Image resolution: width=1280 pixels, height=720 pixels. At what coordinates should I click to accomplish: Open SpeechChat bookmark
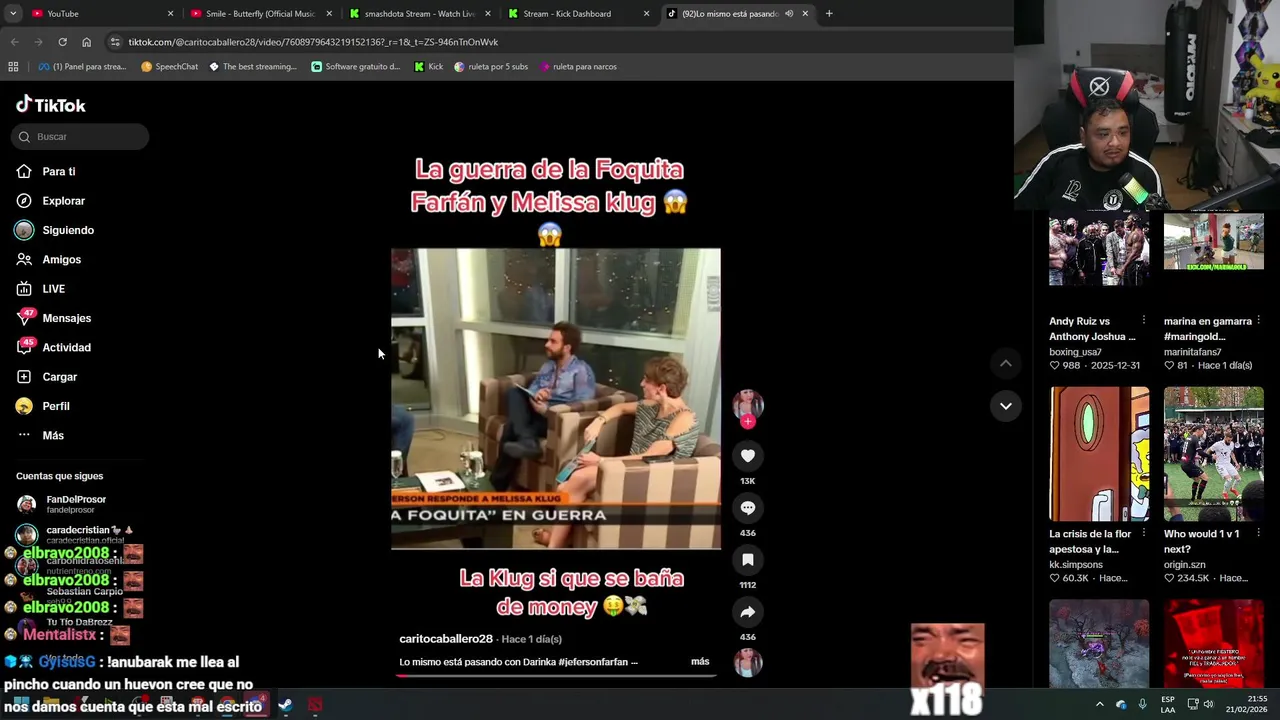[169, 67]
